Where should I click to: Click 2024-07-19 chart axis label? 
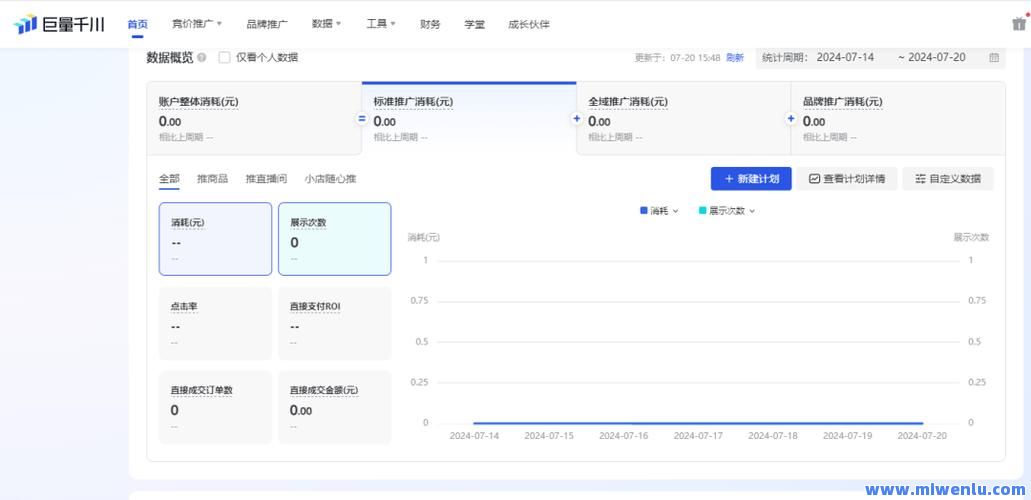click(848, 436)
